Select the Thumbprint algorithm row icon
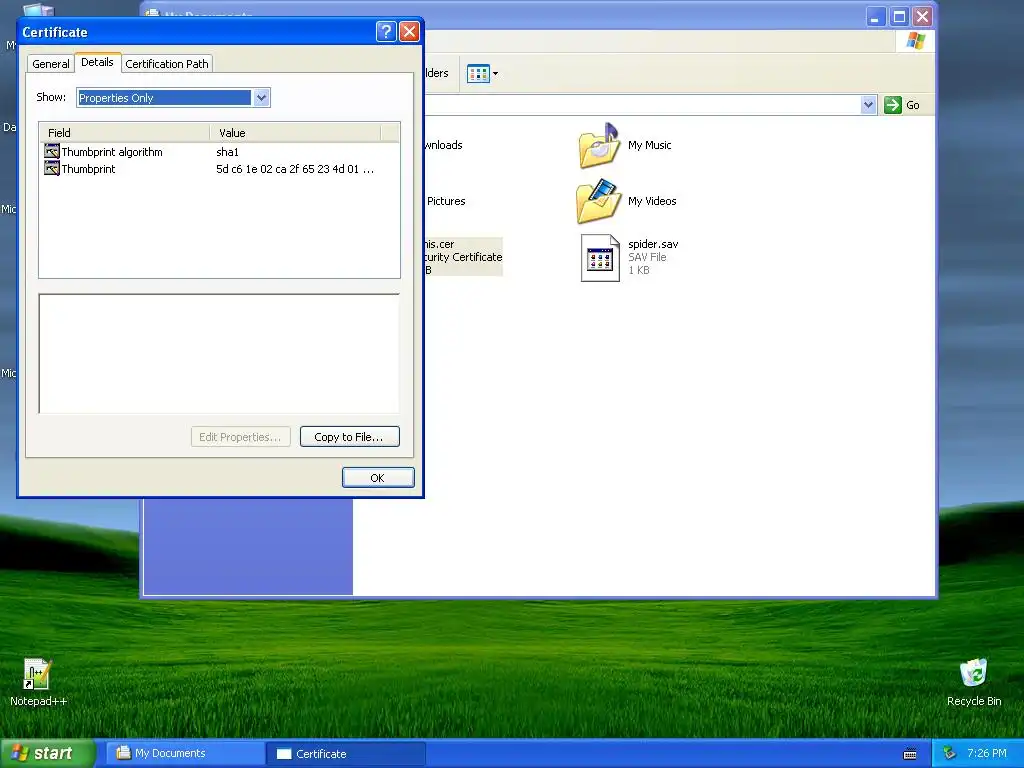1024x768 pixels. 52,152
